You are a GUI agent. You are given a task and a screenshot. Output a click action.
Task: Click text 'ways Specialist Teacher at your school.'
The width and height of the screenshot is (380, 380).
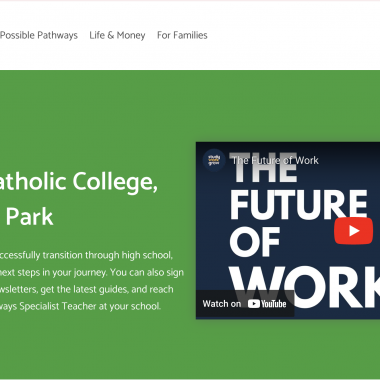(80, 306)
